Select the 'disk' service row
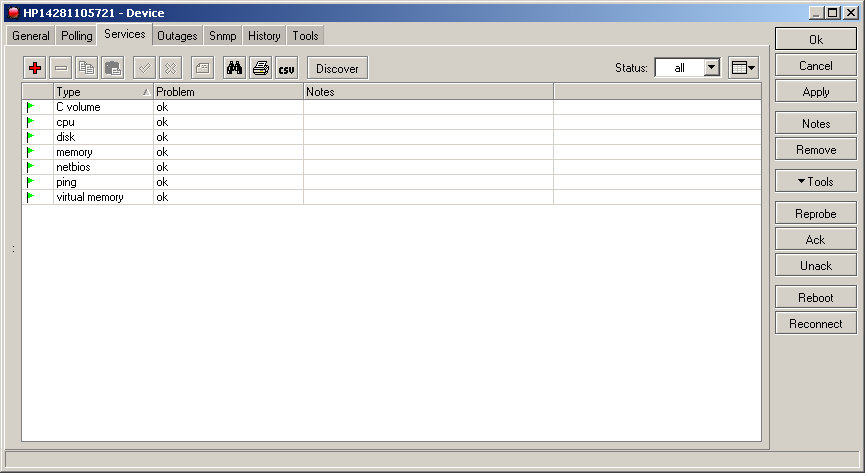 click(392, 136)
